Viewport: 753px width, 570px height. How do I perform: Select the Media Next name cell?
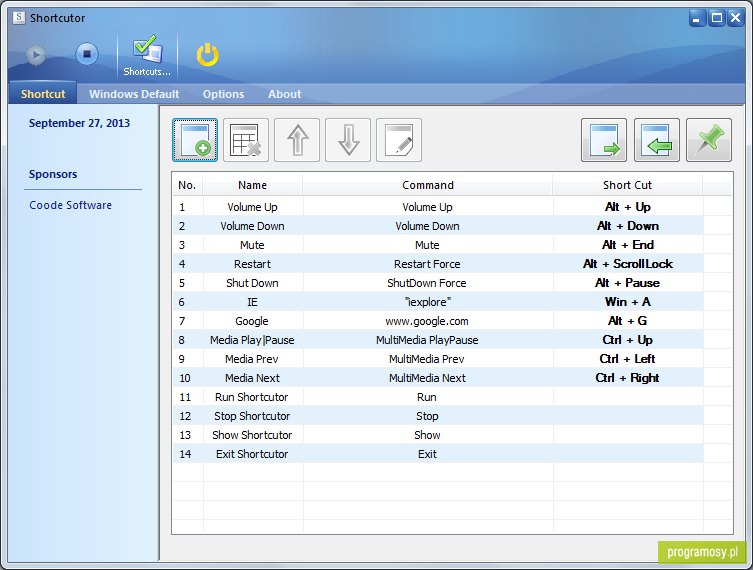coord(253,378)
